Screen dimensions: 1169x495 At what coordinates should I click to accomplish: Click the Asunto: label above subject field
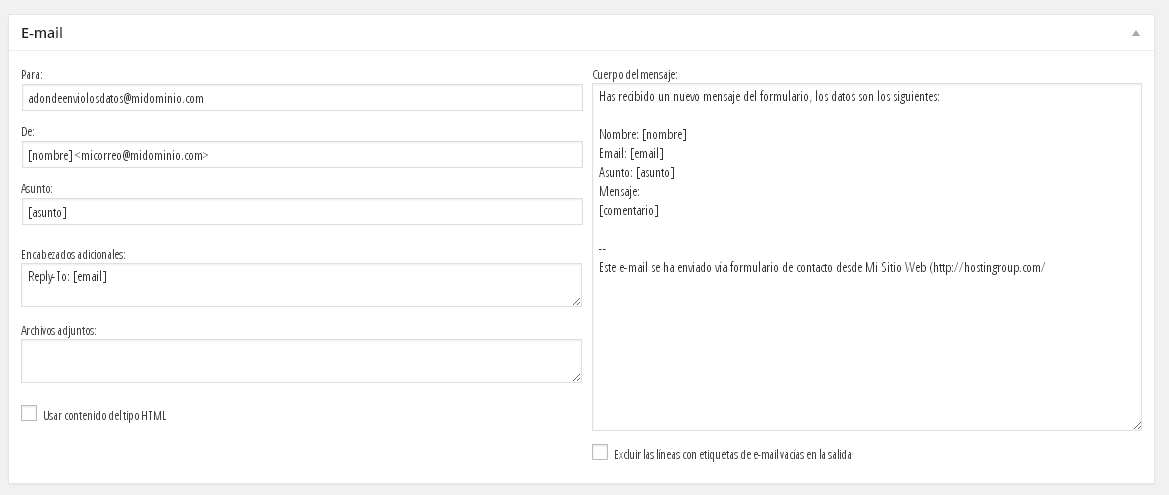click(x=37, y=189)
